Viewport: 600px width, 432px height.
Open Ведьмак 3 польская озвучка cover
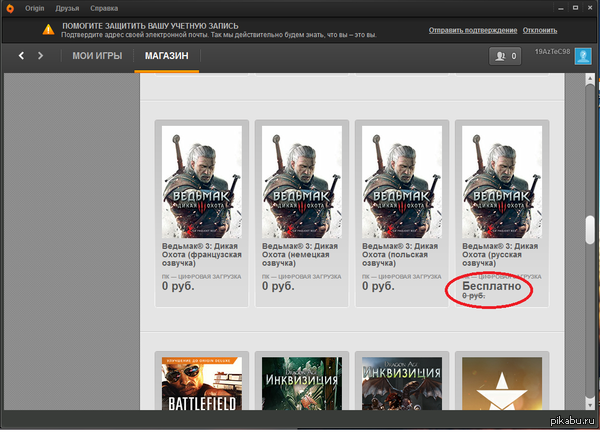point(402,182)
